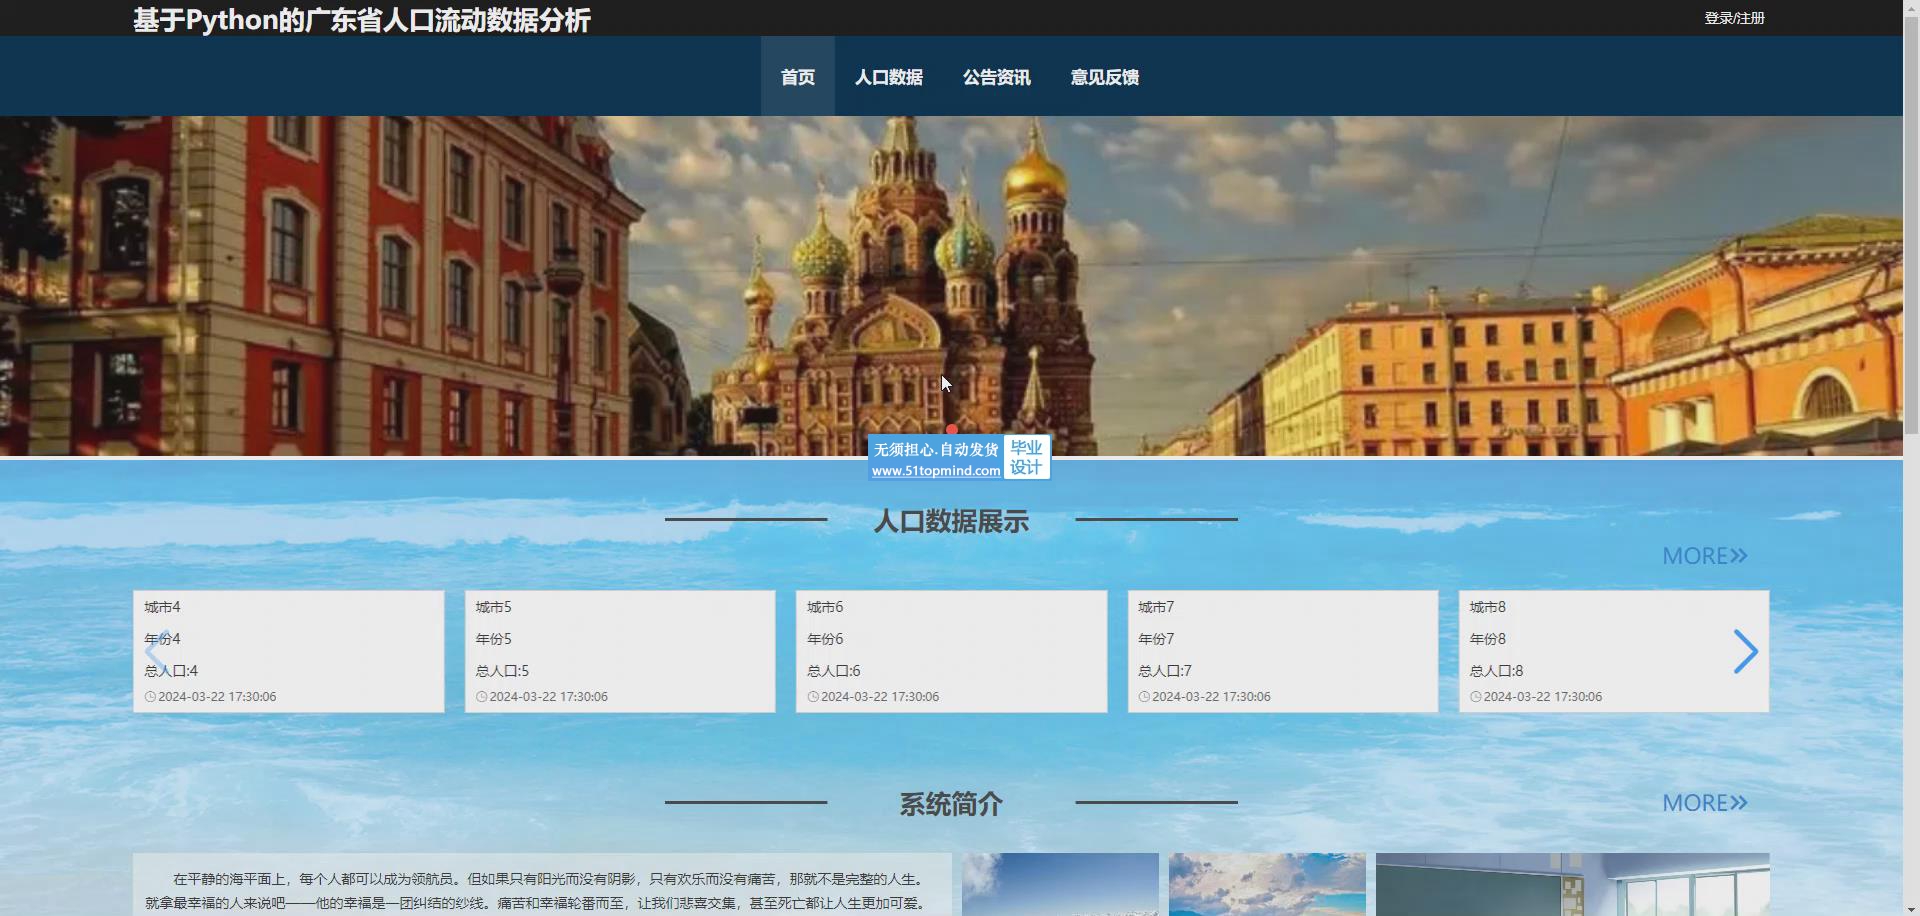Open the 城市6 data card
1920x916 pixels.
click(951, 651)
